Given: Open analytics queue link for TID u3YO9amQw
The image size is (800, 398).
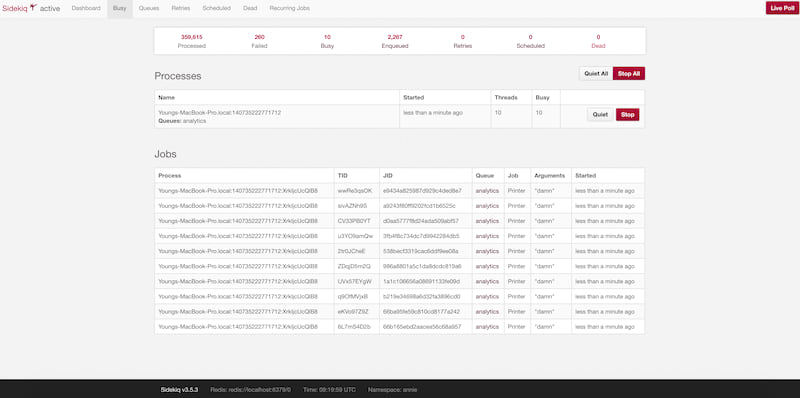Looking at the screenshot, I should pos(487,236).
